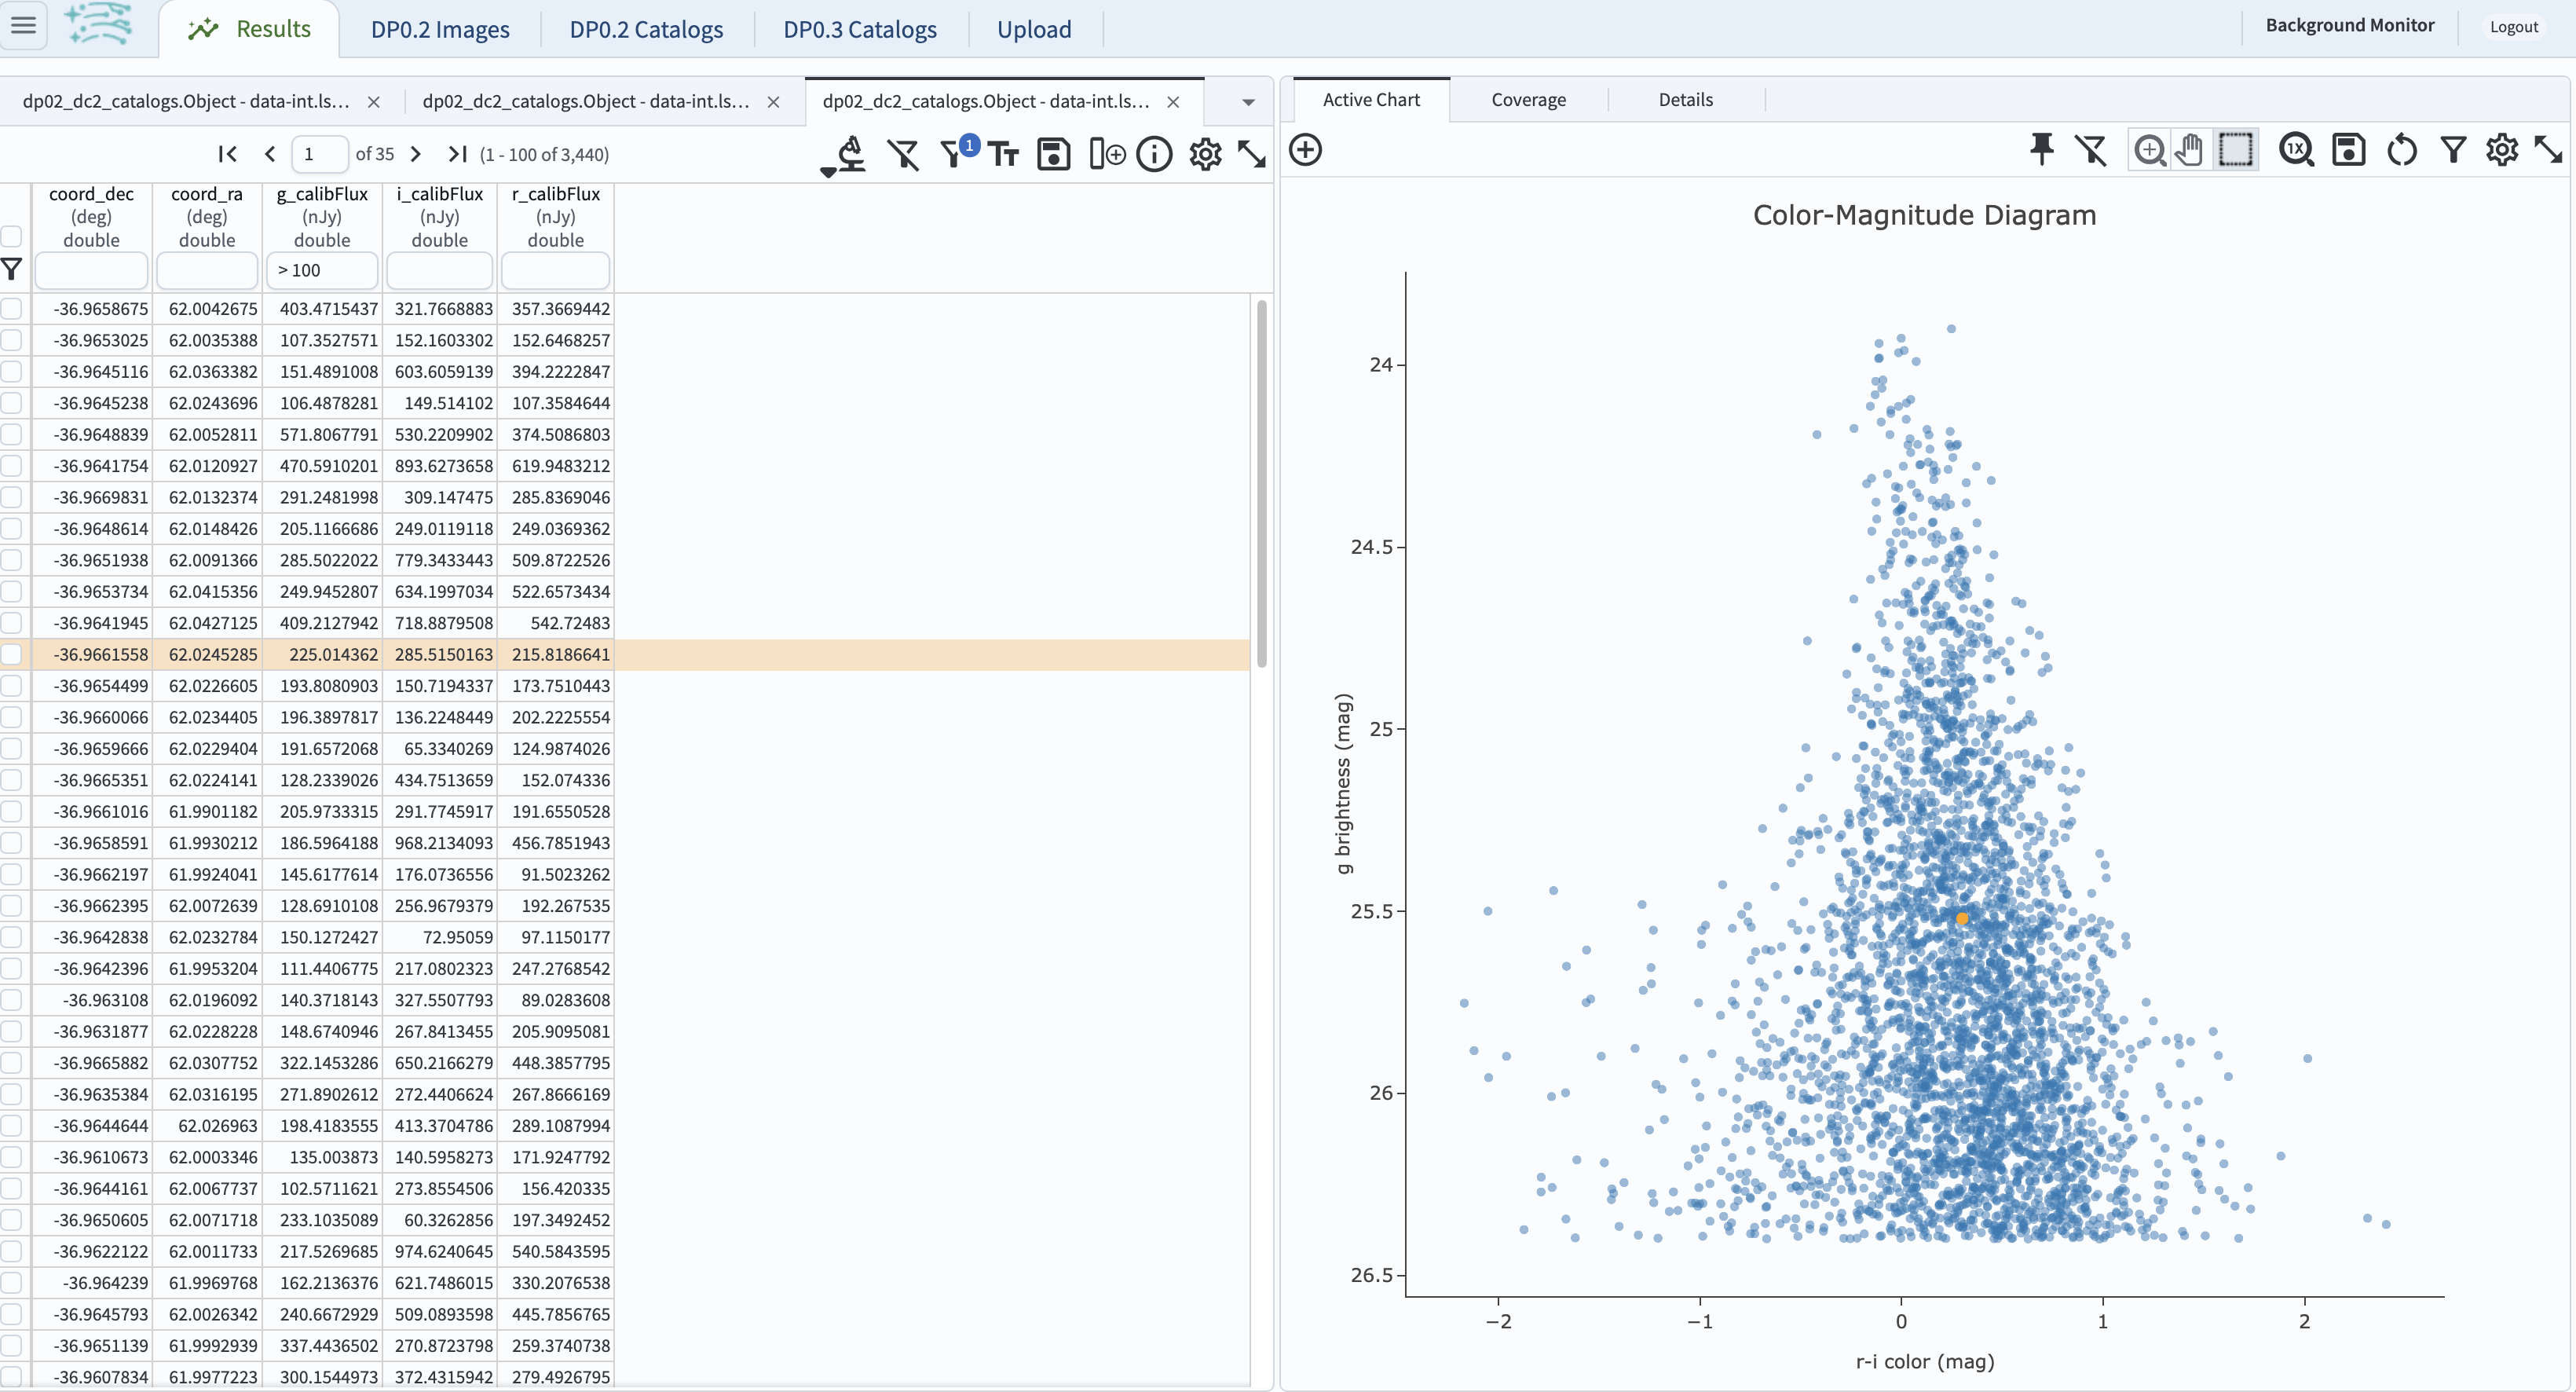
Task: Open the DP0.3 Catalogs dropdown tab
Action: click(858, 29)
